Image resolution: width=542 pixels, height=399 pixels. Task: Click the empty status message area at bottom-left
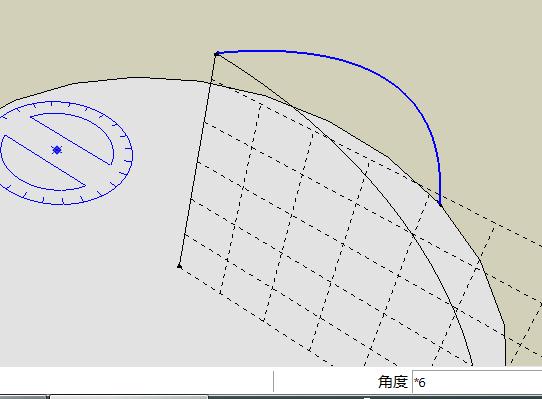(136, 381)
